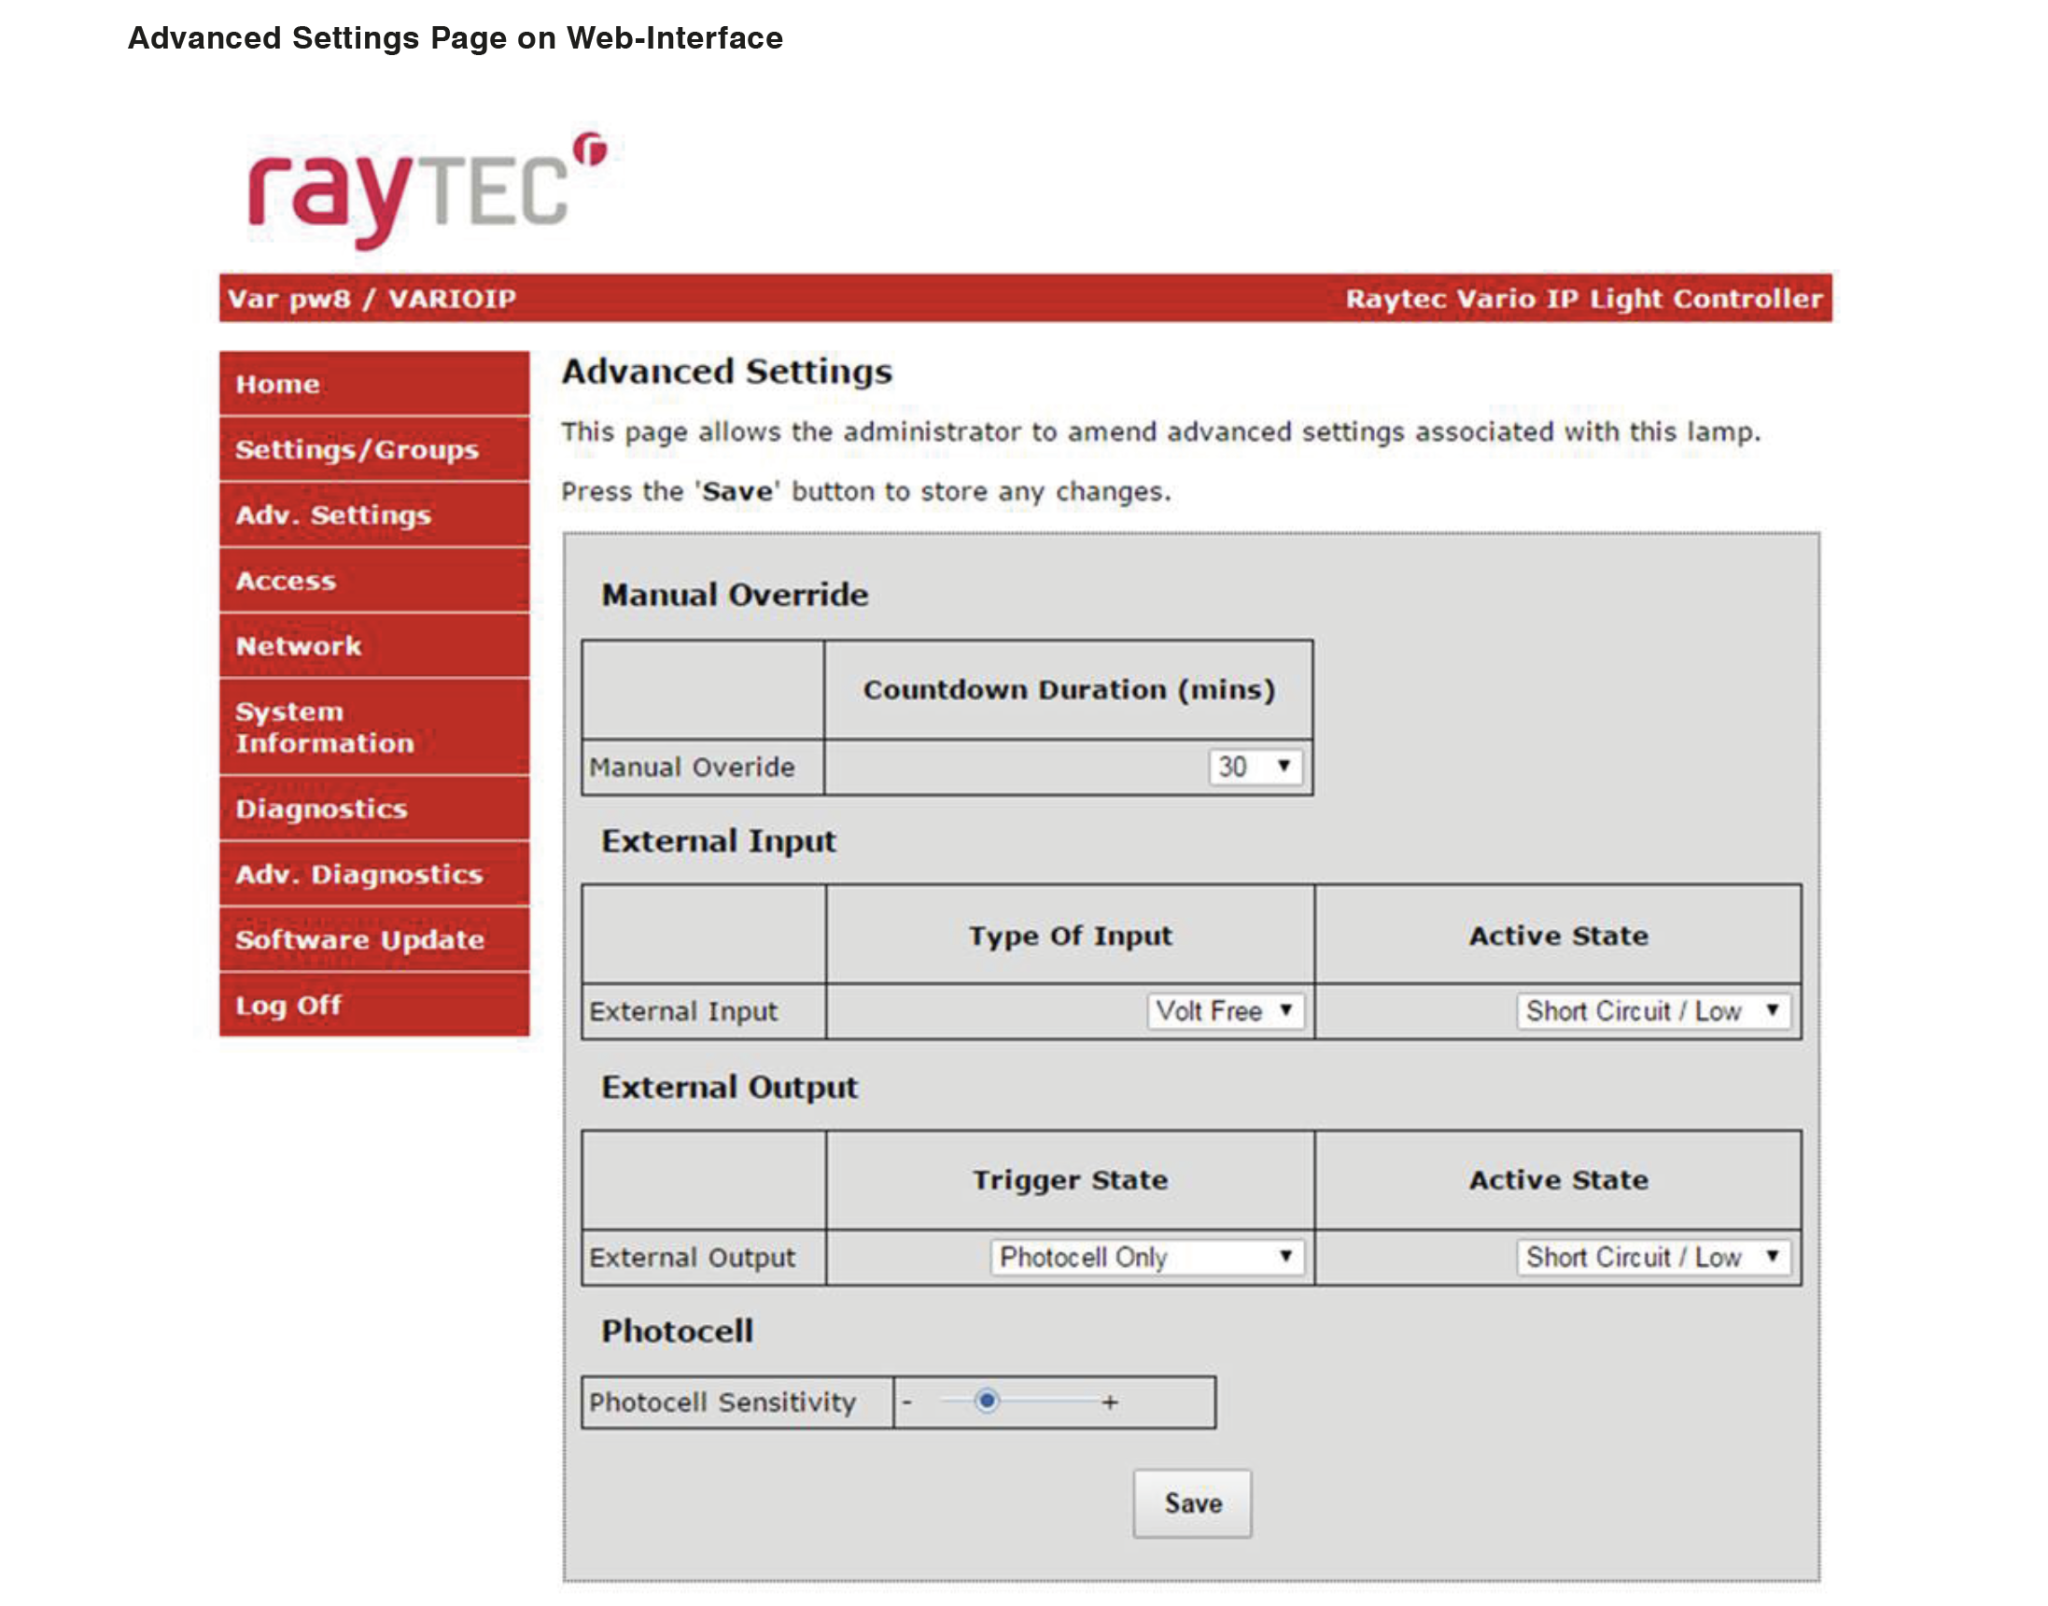The width and height of the screenshot is (2048, 1606).
Task: Open the Countdown Duration dropdown
Action: [x=1253, y=767]
